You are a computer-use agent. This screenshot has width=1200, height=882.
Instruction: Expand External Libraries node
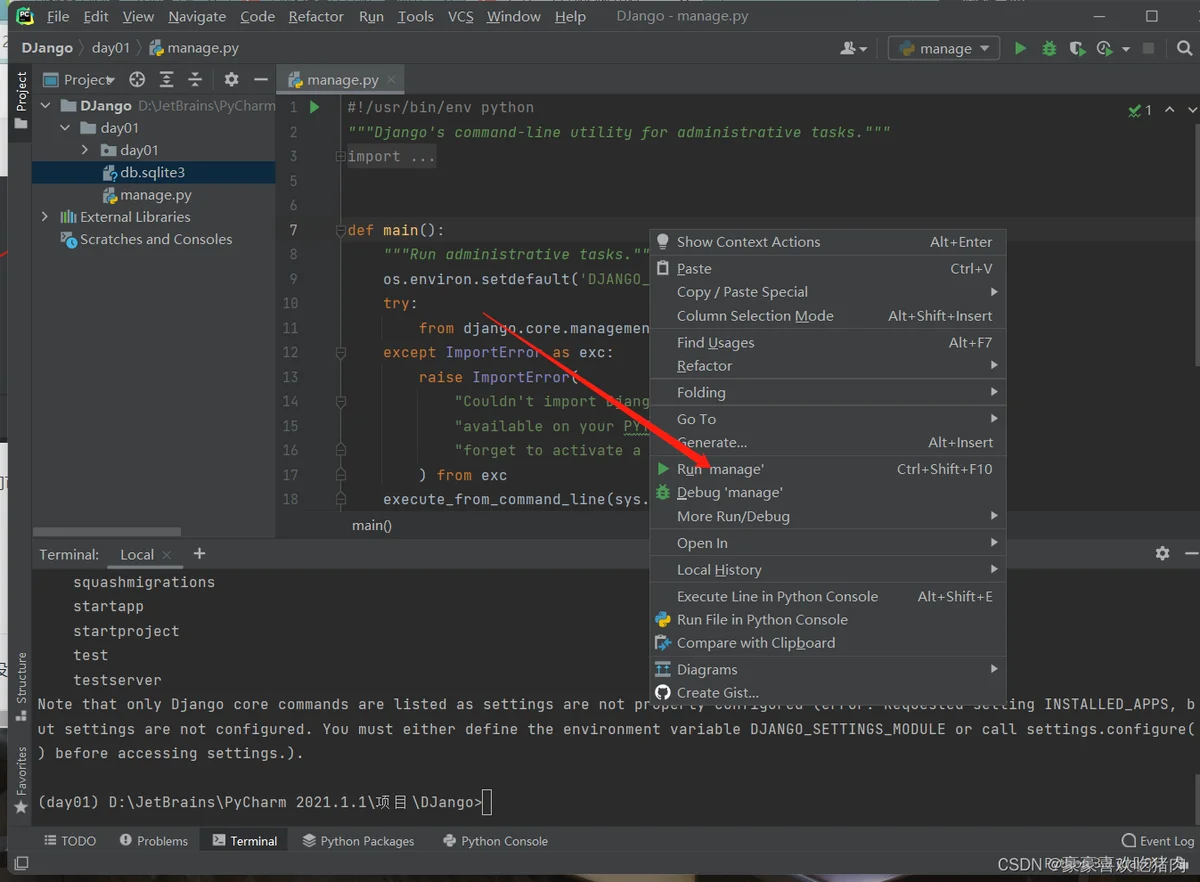point(45,217)
